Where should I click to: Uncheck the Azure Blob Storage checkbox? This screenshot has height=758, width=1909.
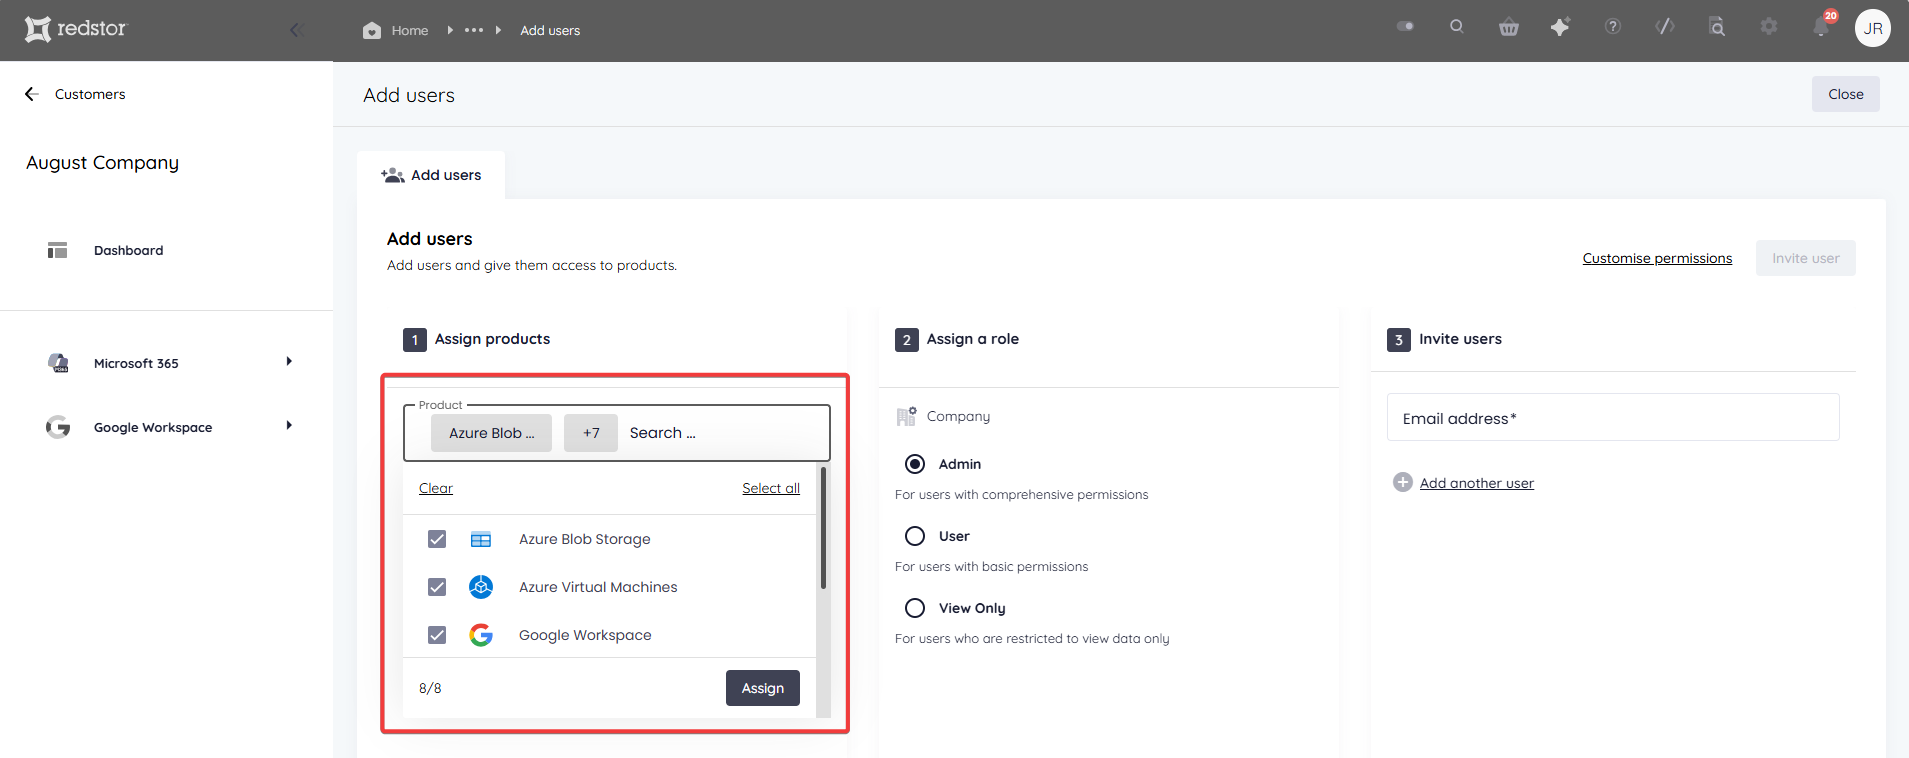point(437,539)
